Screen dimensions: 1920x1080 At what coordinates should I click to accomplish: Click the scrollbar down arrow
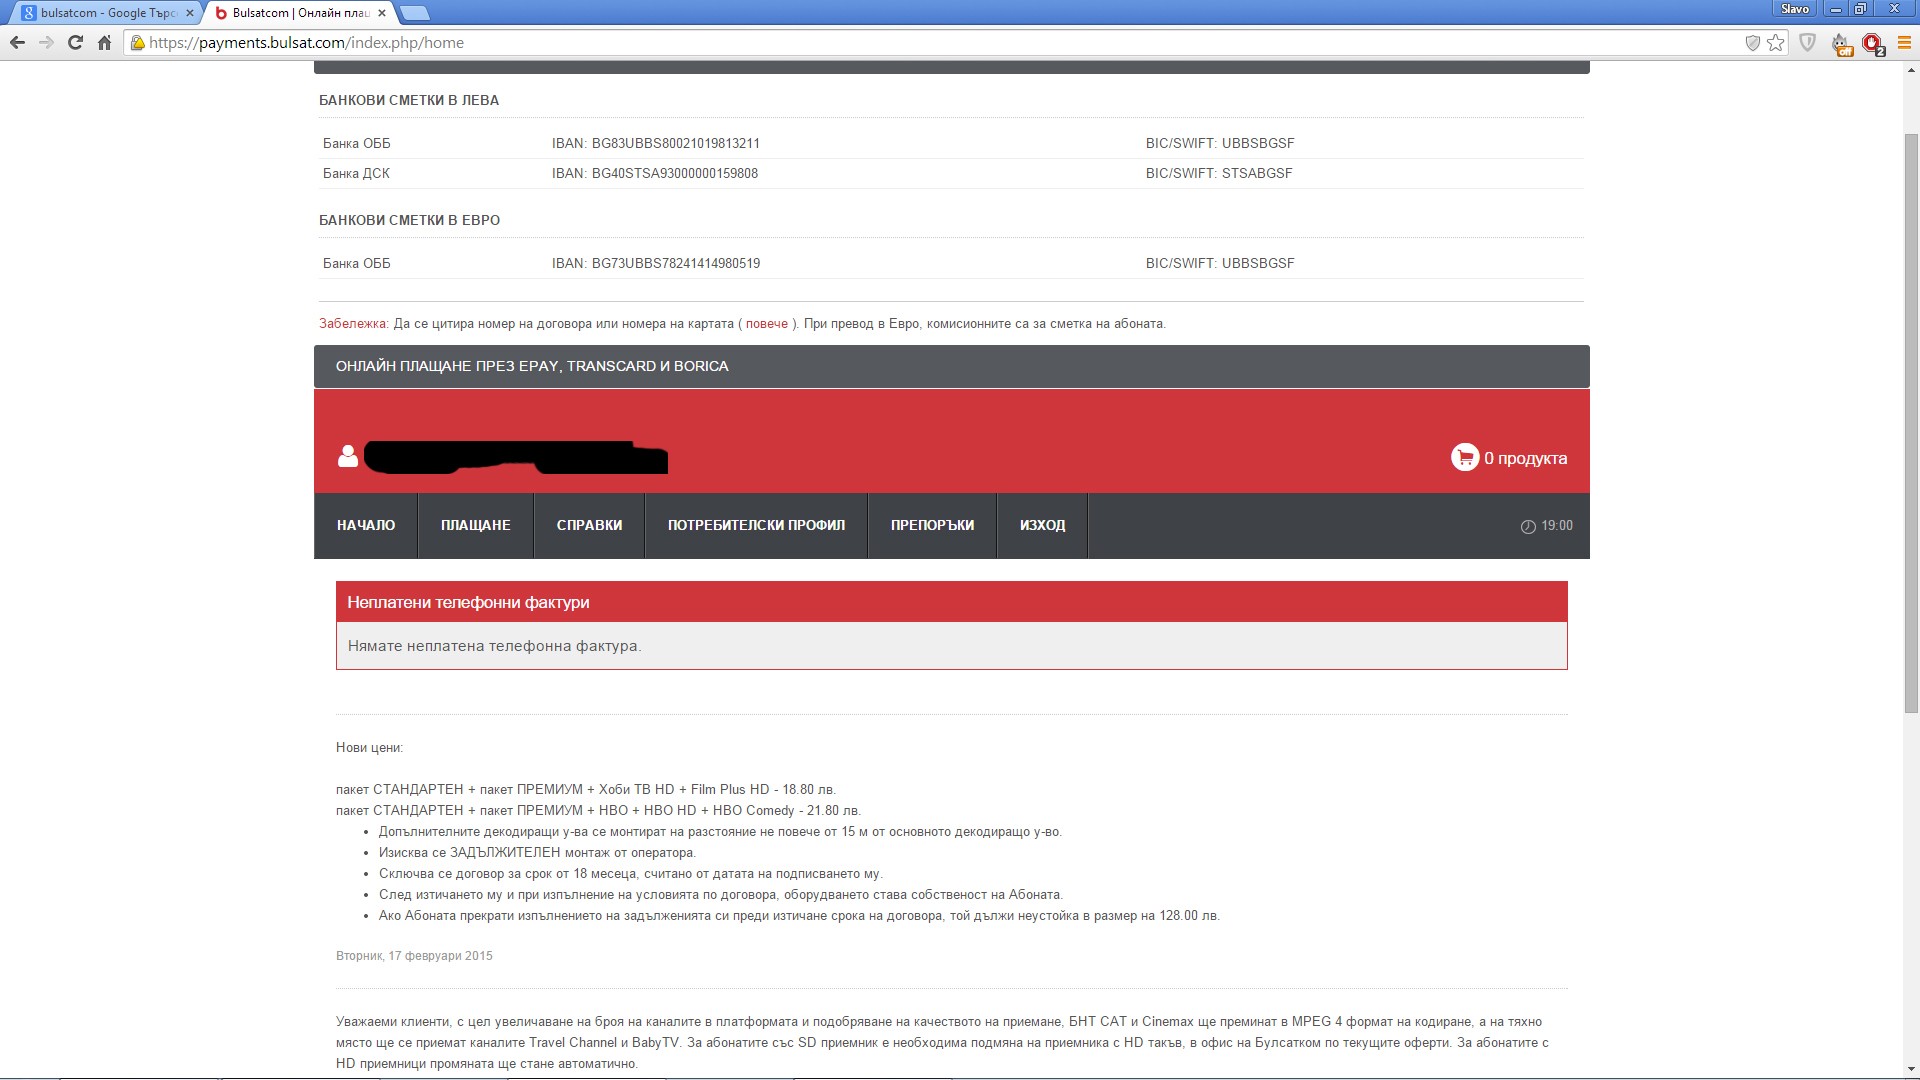1911,1069
